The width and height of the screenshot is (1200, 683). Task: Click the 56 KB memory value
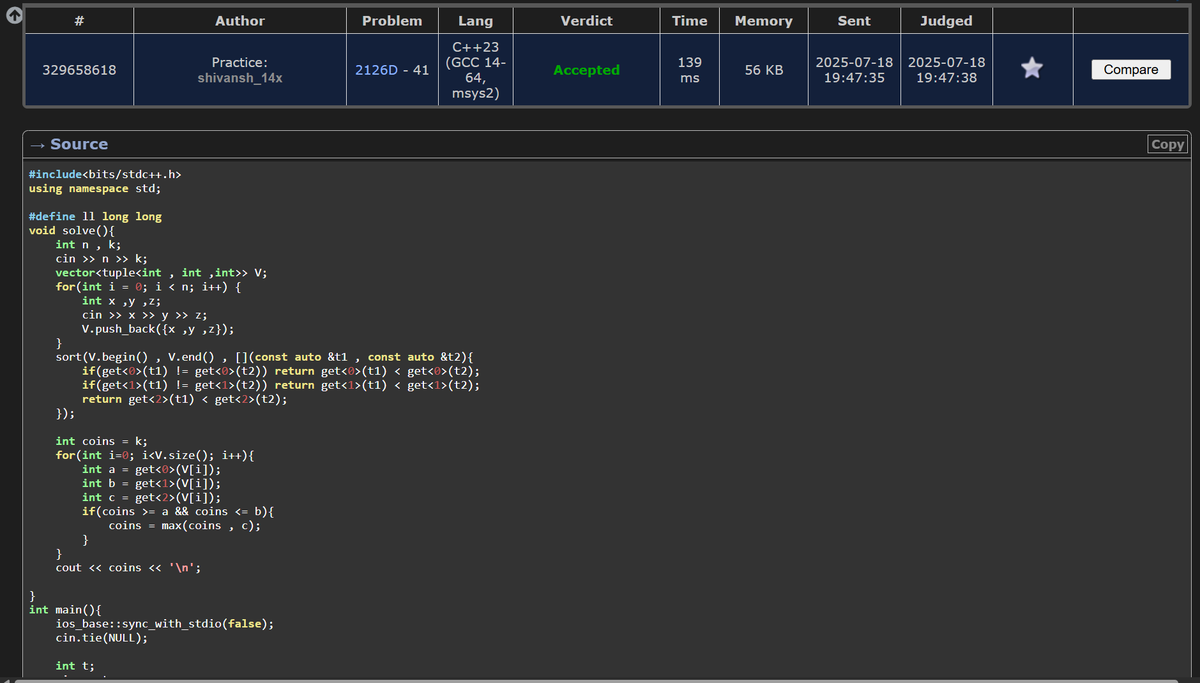764,70
